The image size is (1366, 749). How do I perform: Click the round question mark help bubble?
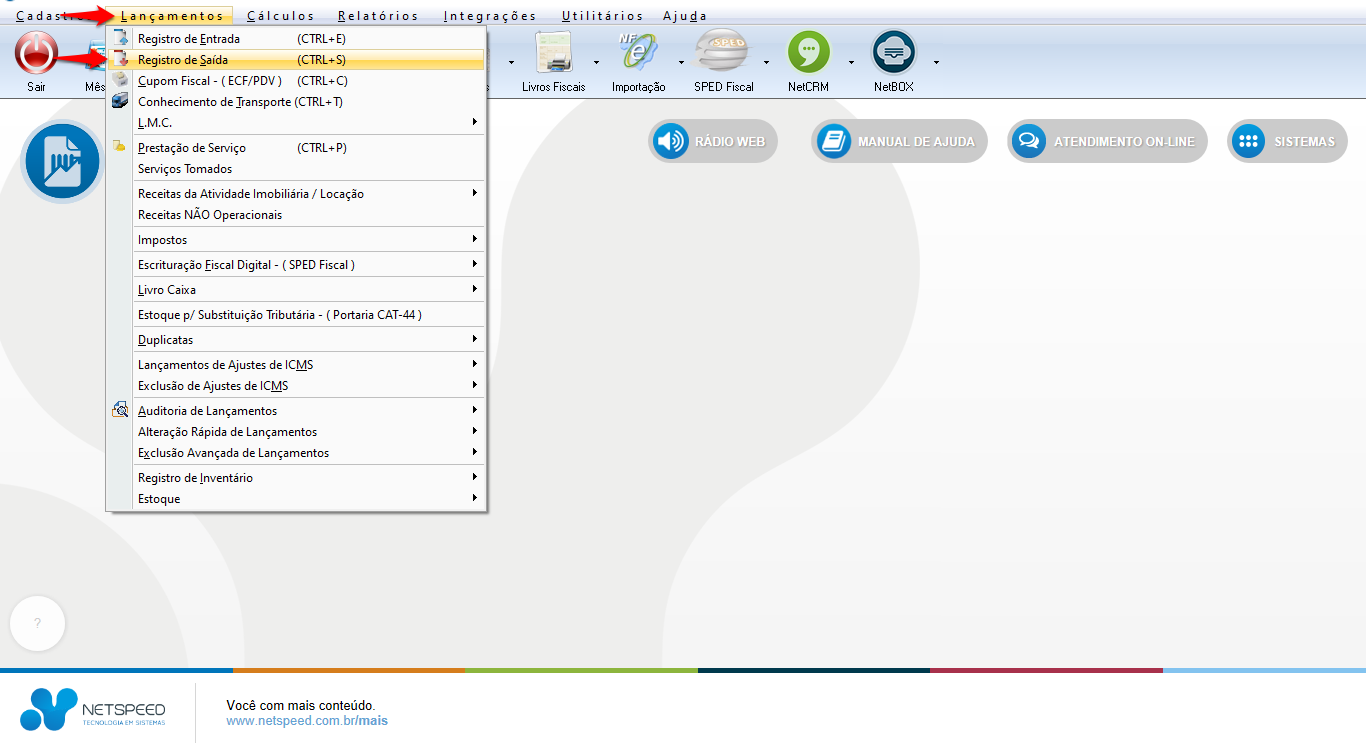(x=38, y=623)
